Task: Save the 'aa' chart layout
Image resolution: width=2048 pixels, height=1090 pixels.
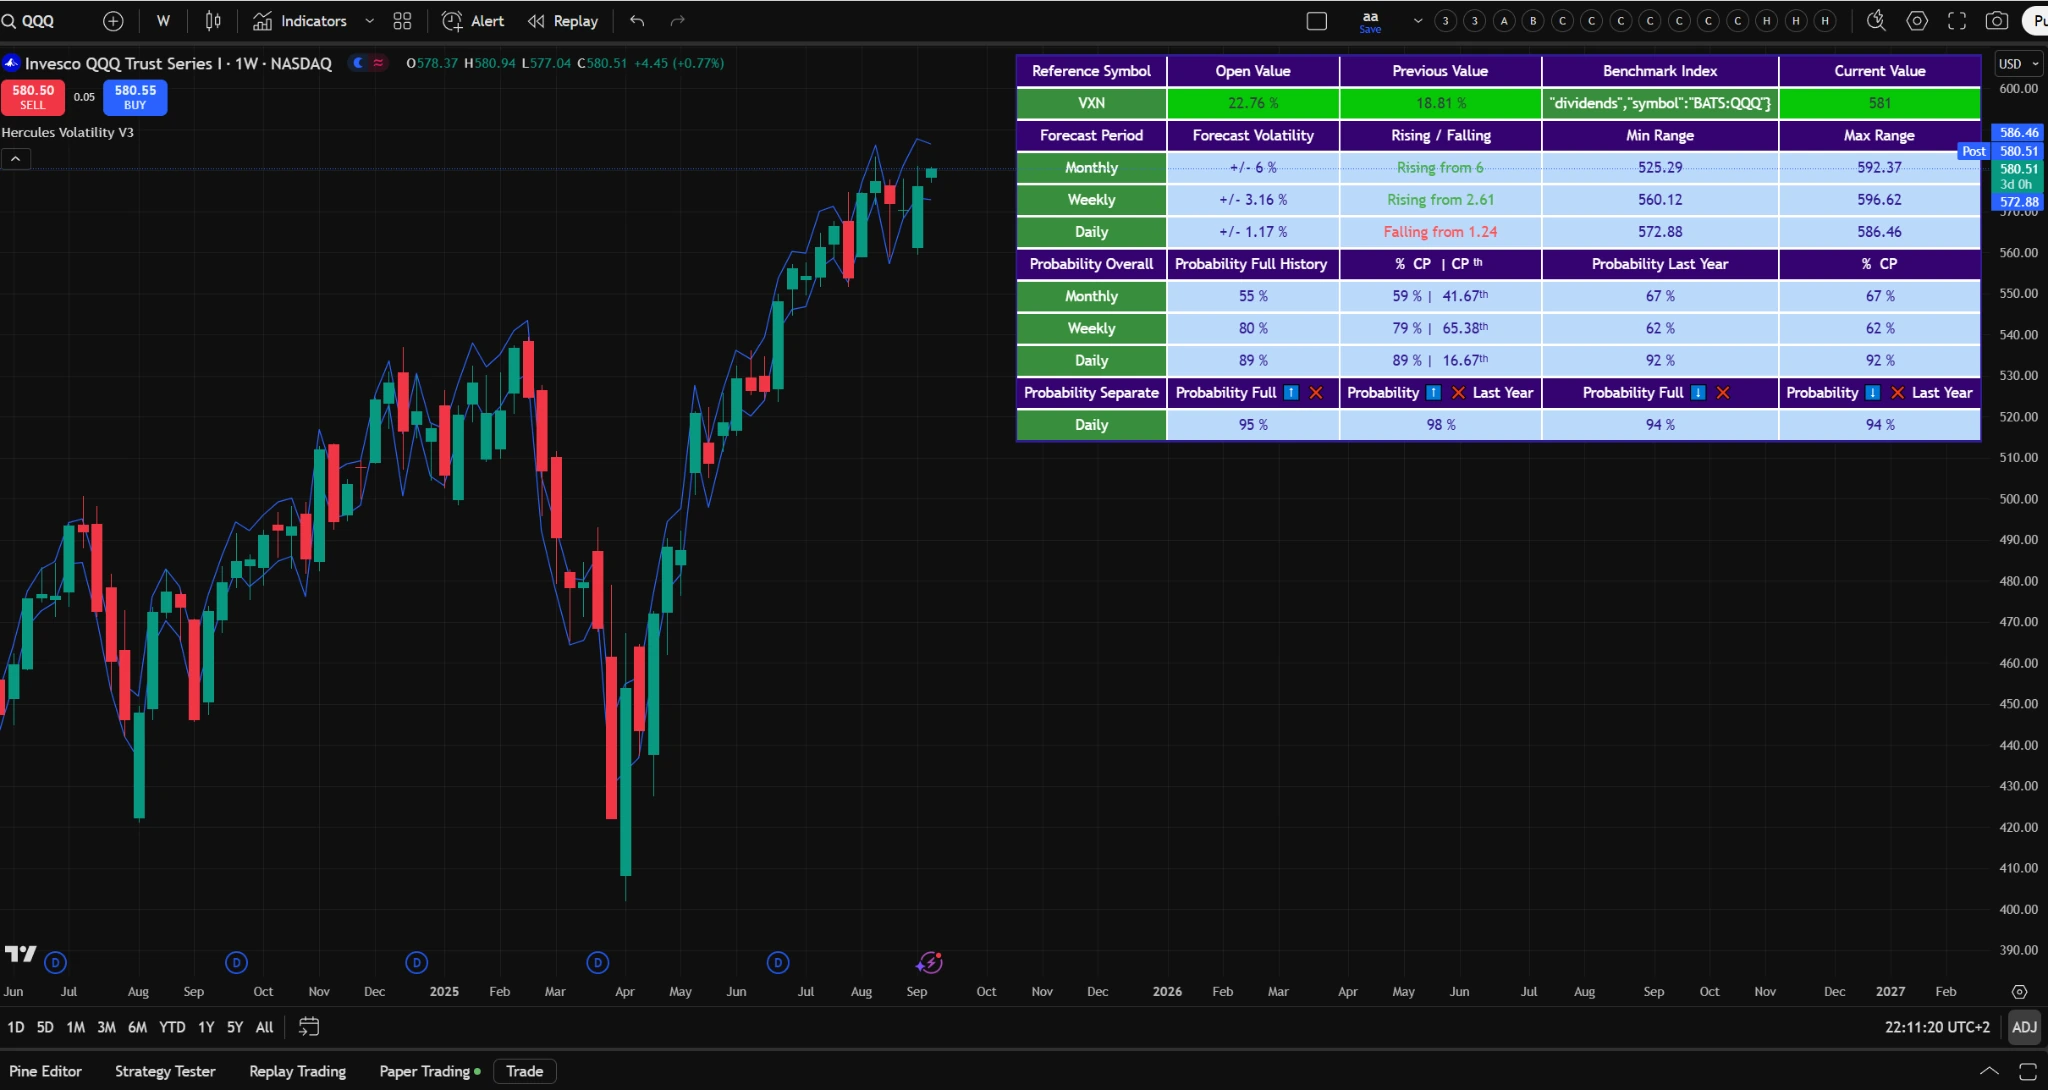Action: coord(1370,22)
